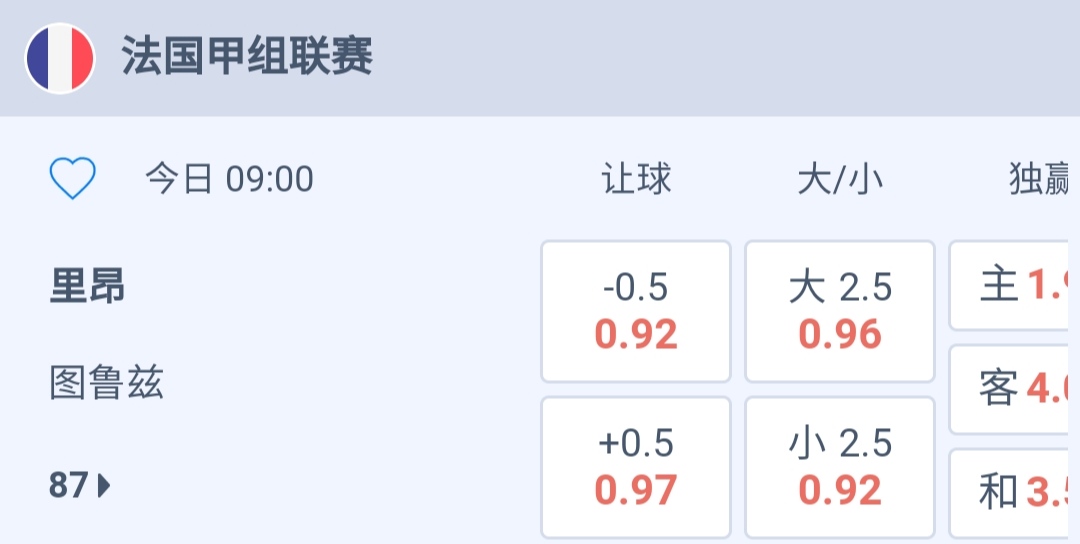Select the 独赢 moneyline column header
The width and height of the screenshot is (1080, 544).
coord(1042,179)
